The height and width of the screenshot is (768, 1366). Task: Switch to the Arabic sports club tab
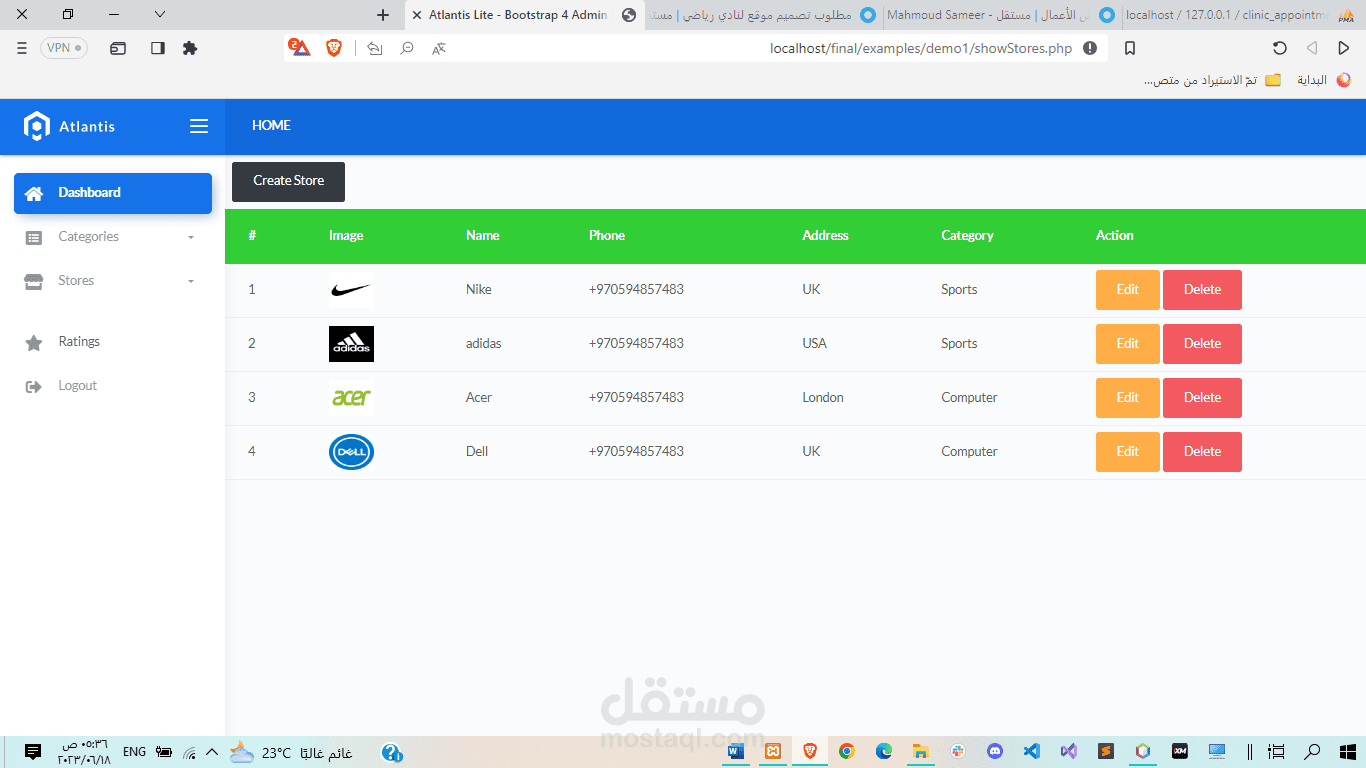(762, 15)
